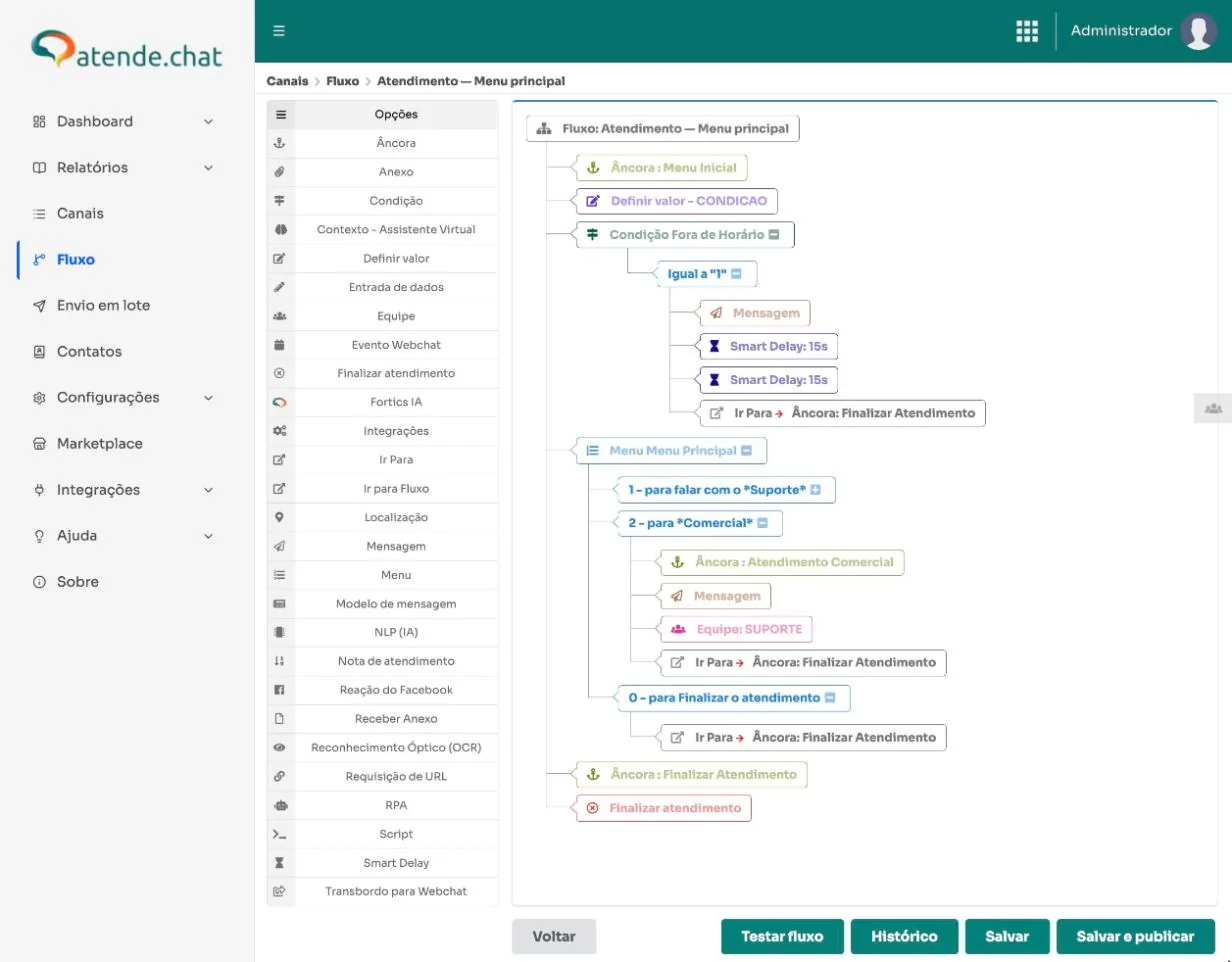Click the hourglass icon beside Smart Delay option

click(280, 863)
